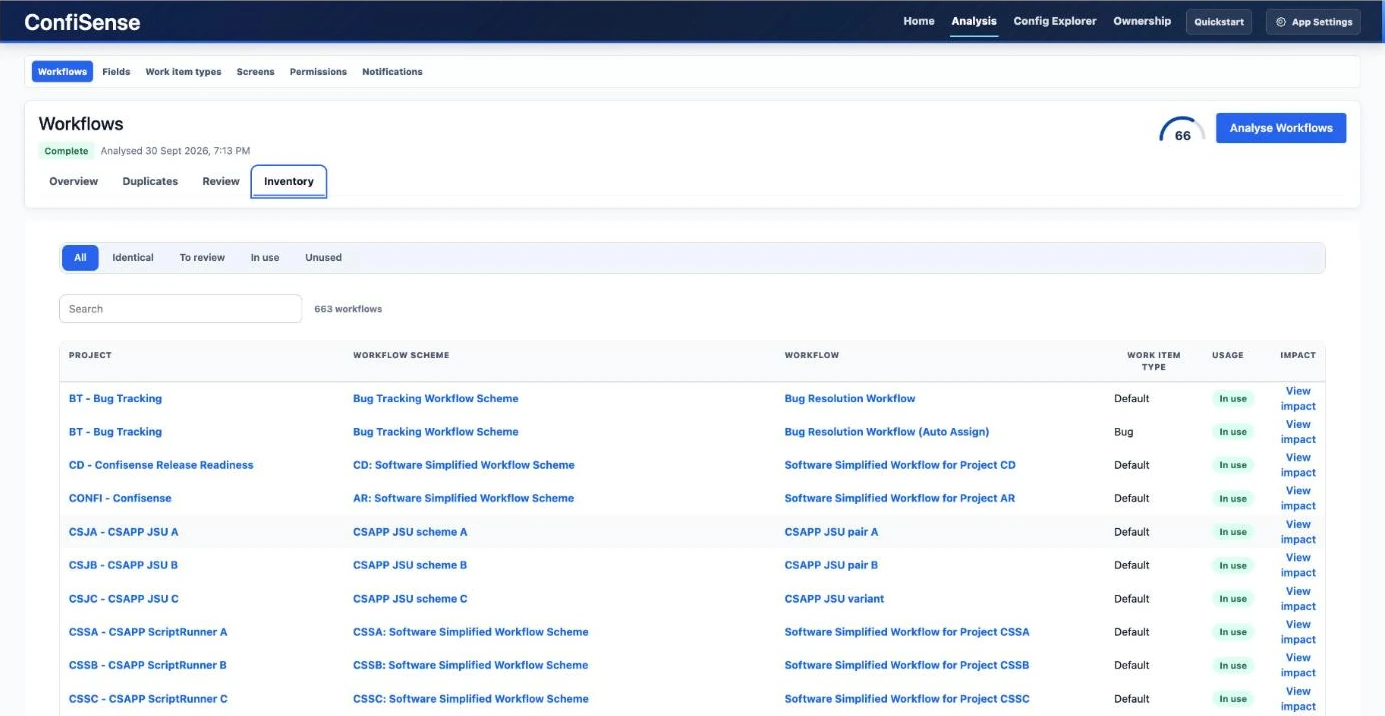Open CSAPP JSU pair A workflow
The image size is (1385, 716).
click(832, 532)
